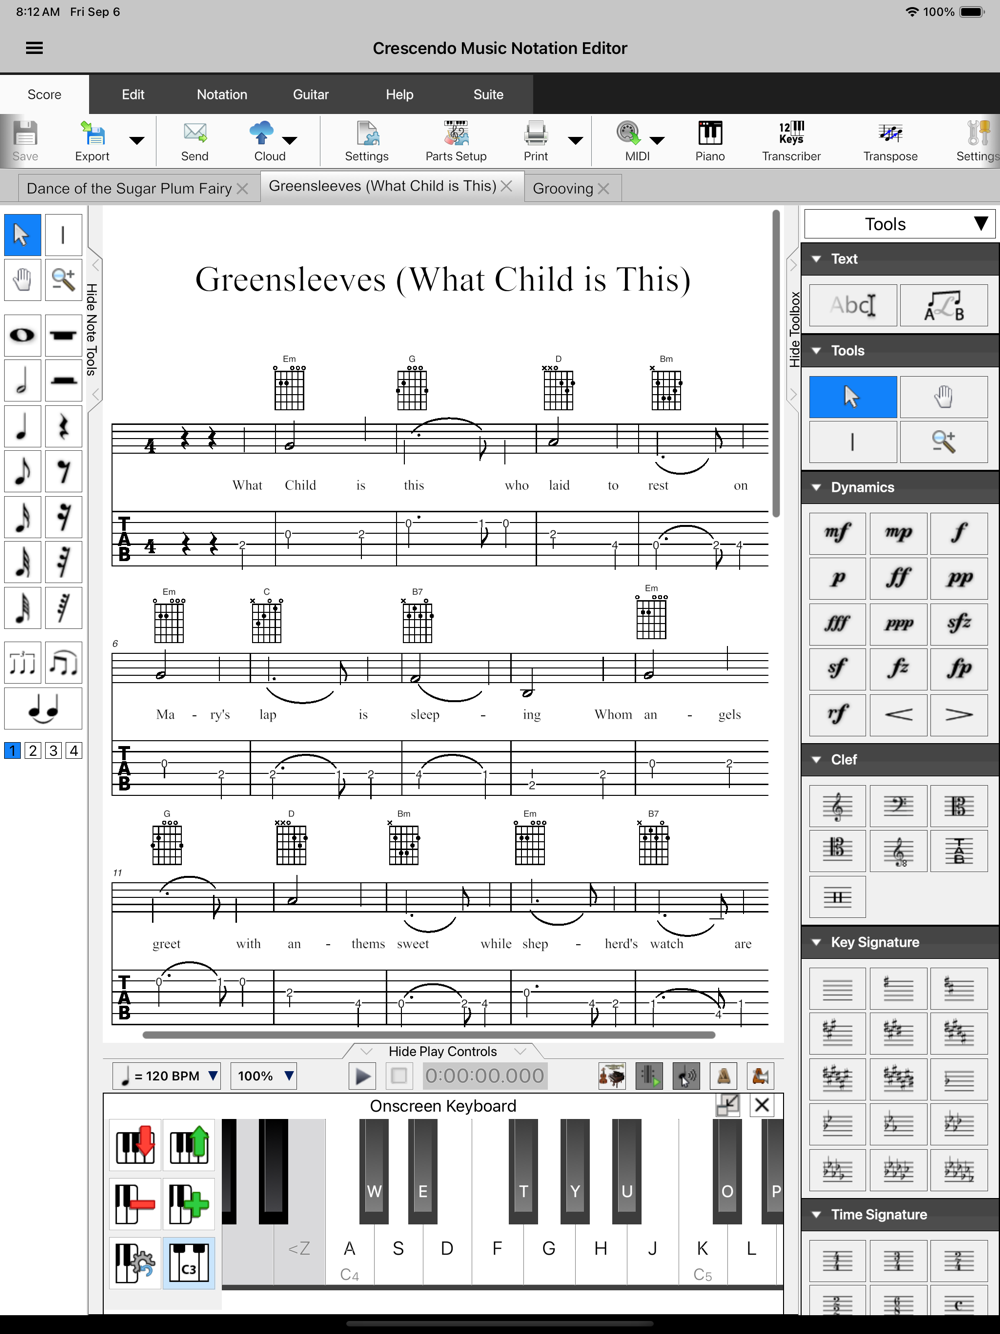
Task: Click Hide Play Controls
Action: [443, 1051]
